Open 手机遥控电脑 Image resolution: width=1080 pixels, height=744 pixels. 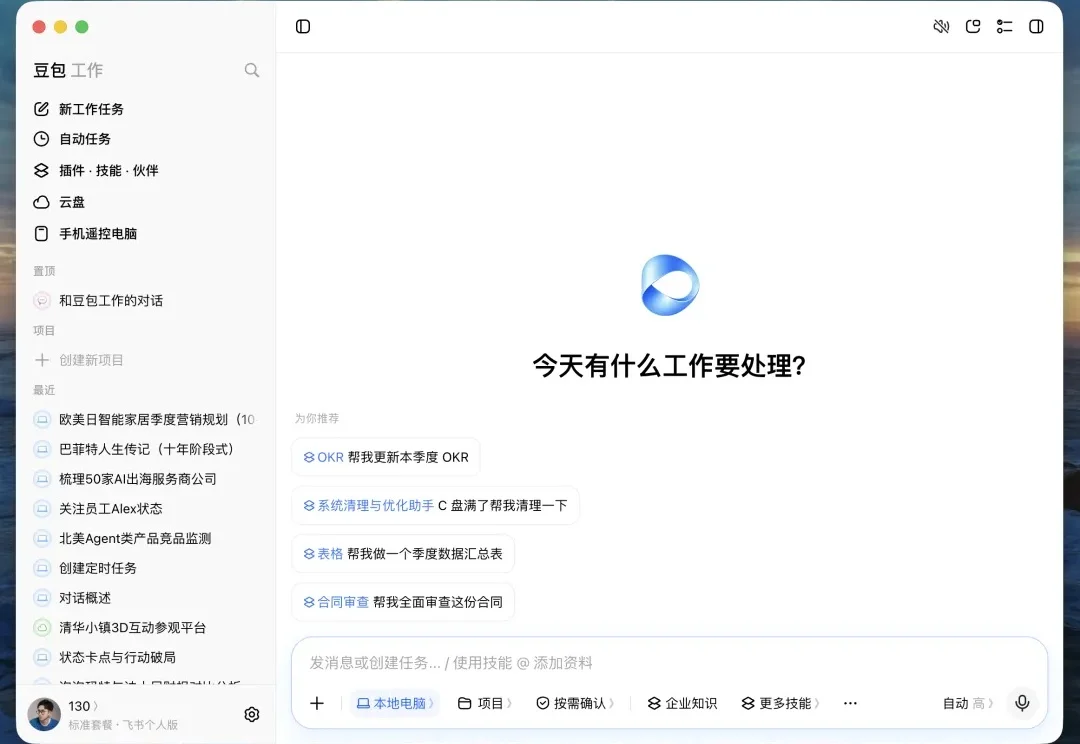[x=85, y=234]
